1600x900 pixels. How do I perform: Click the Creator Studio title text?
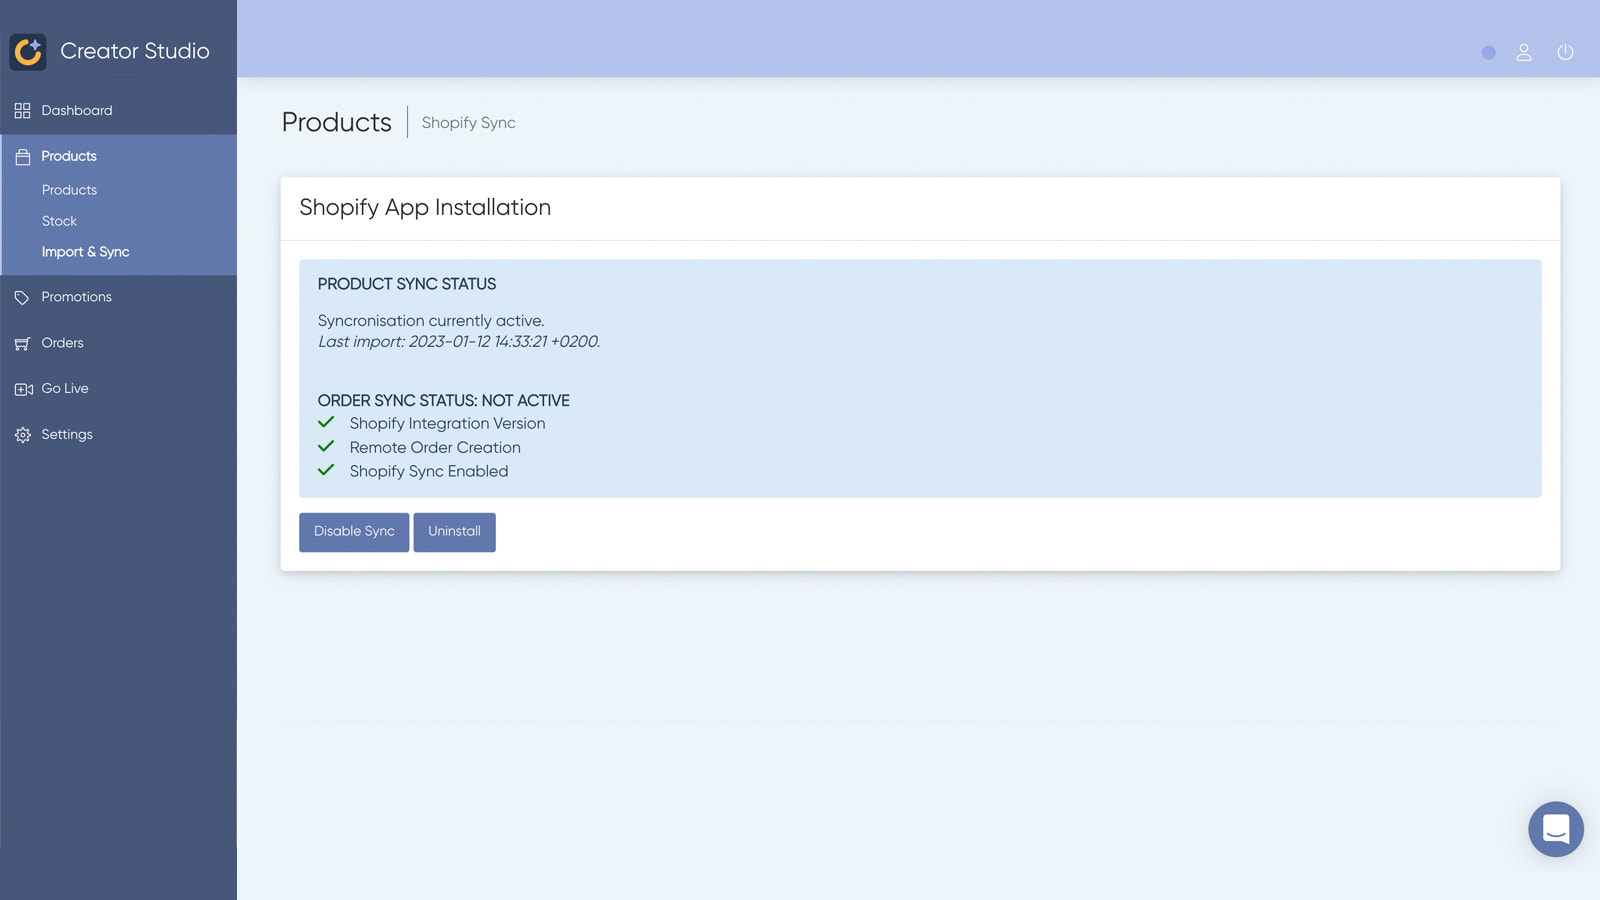coord(135,51)
